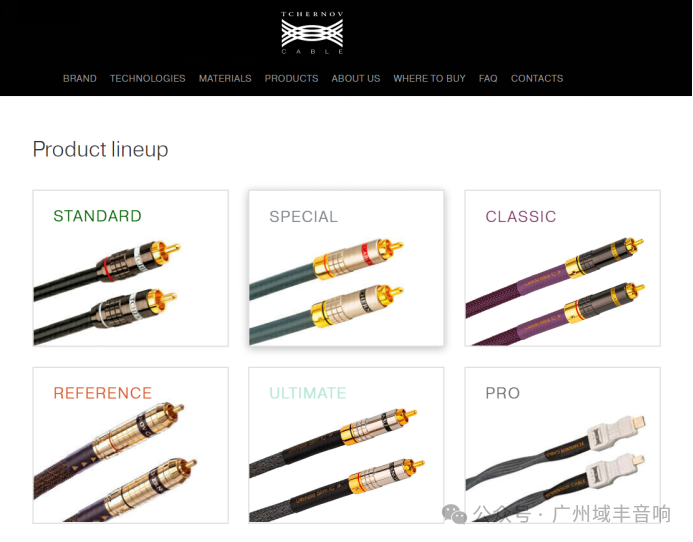Select ABOUT US in navigation bar
This screenshot has height=542, width=693.
tap(356, 79)
